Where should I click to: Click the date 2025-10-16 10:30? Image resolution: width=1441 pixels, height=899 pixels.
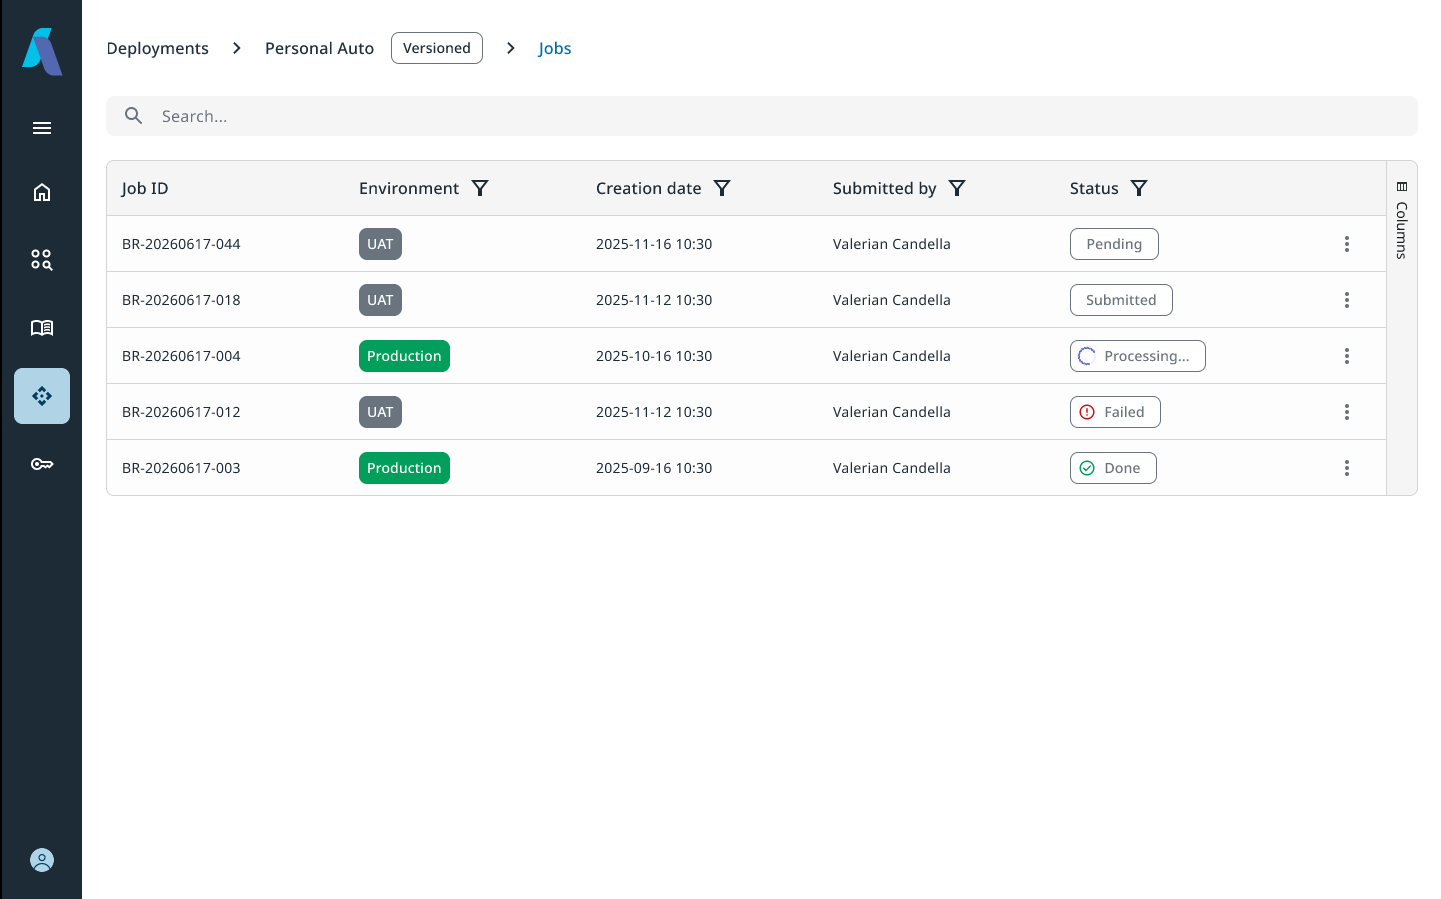654,356
